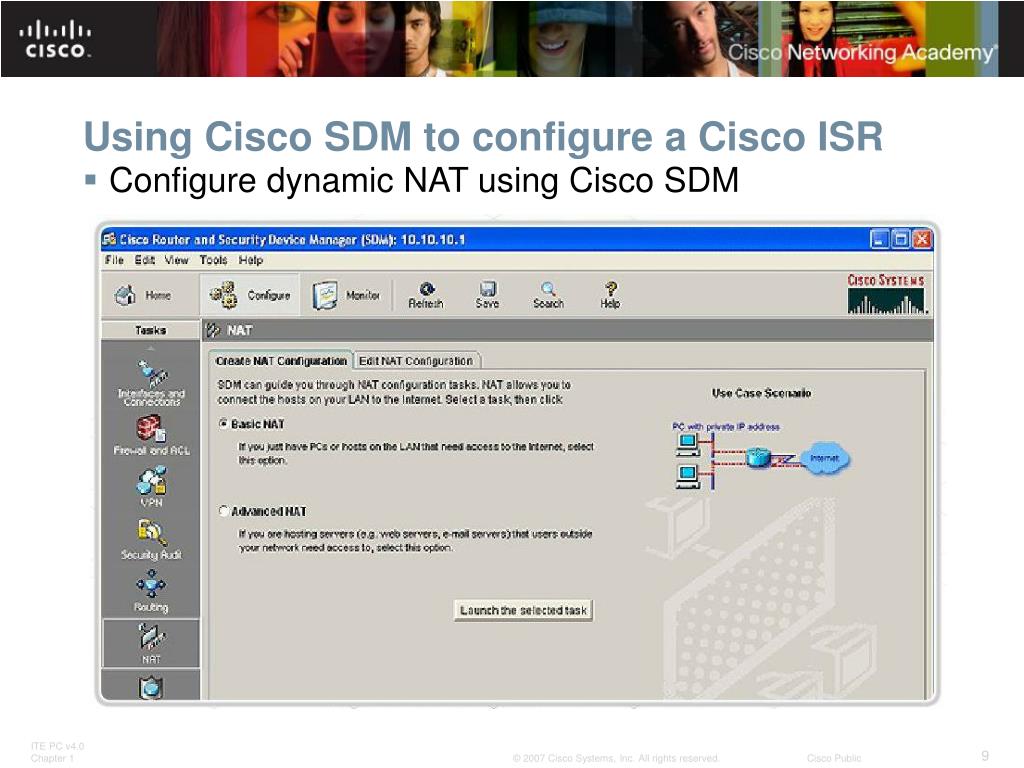Click the Cisco logo in the slide header
This screenshot has height=768, width=1024.
tap(55, 39)
